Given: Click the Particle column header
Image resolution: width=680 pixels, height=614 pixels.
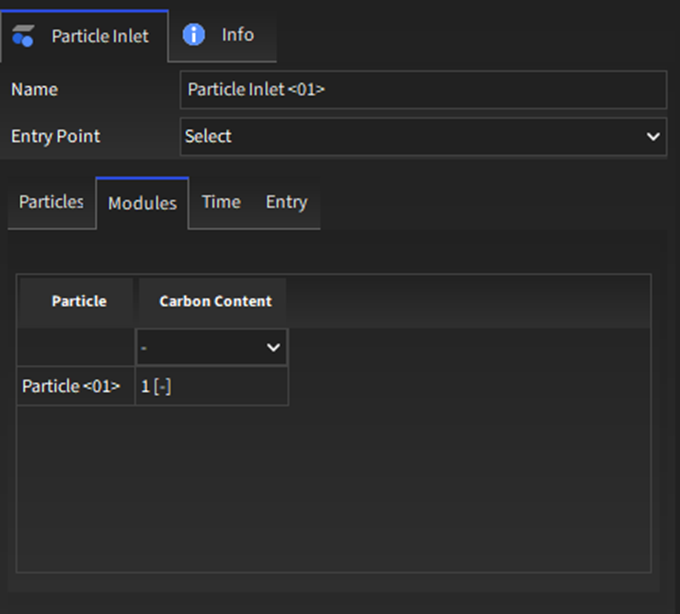Looking at the screenshot, I should pos(76,301).
